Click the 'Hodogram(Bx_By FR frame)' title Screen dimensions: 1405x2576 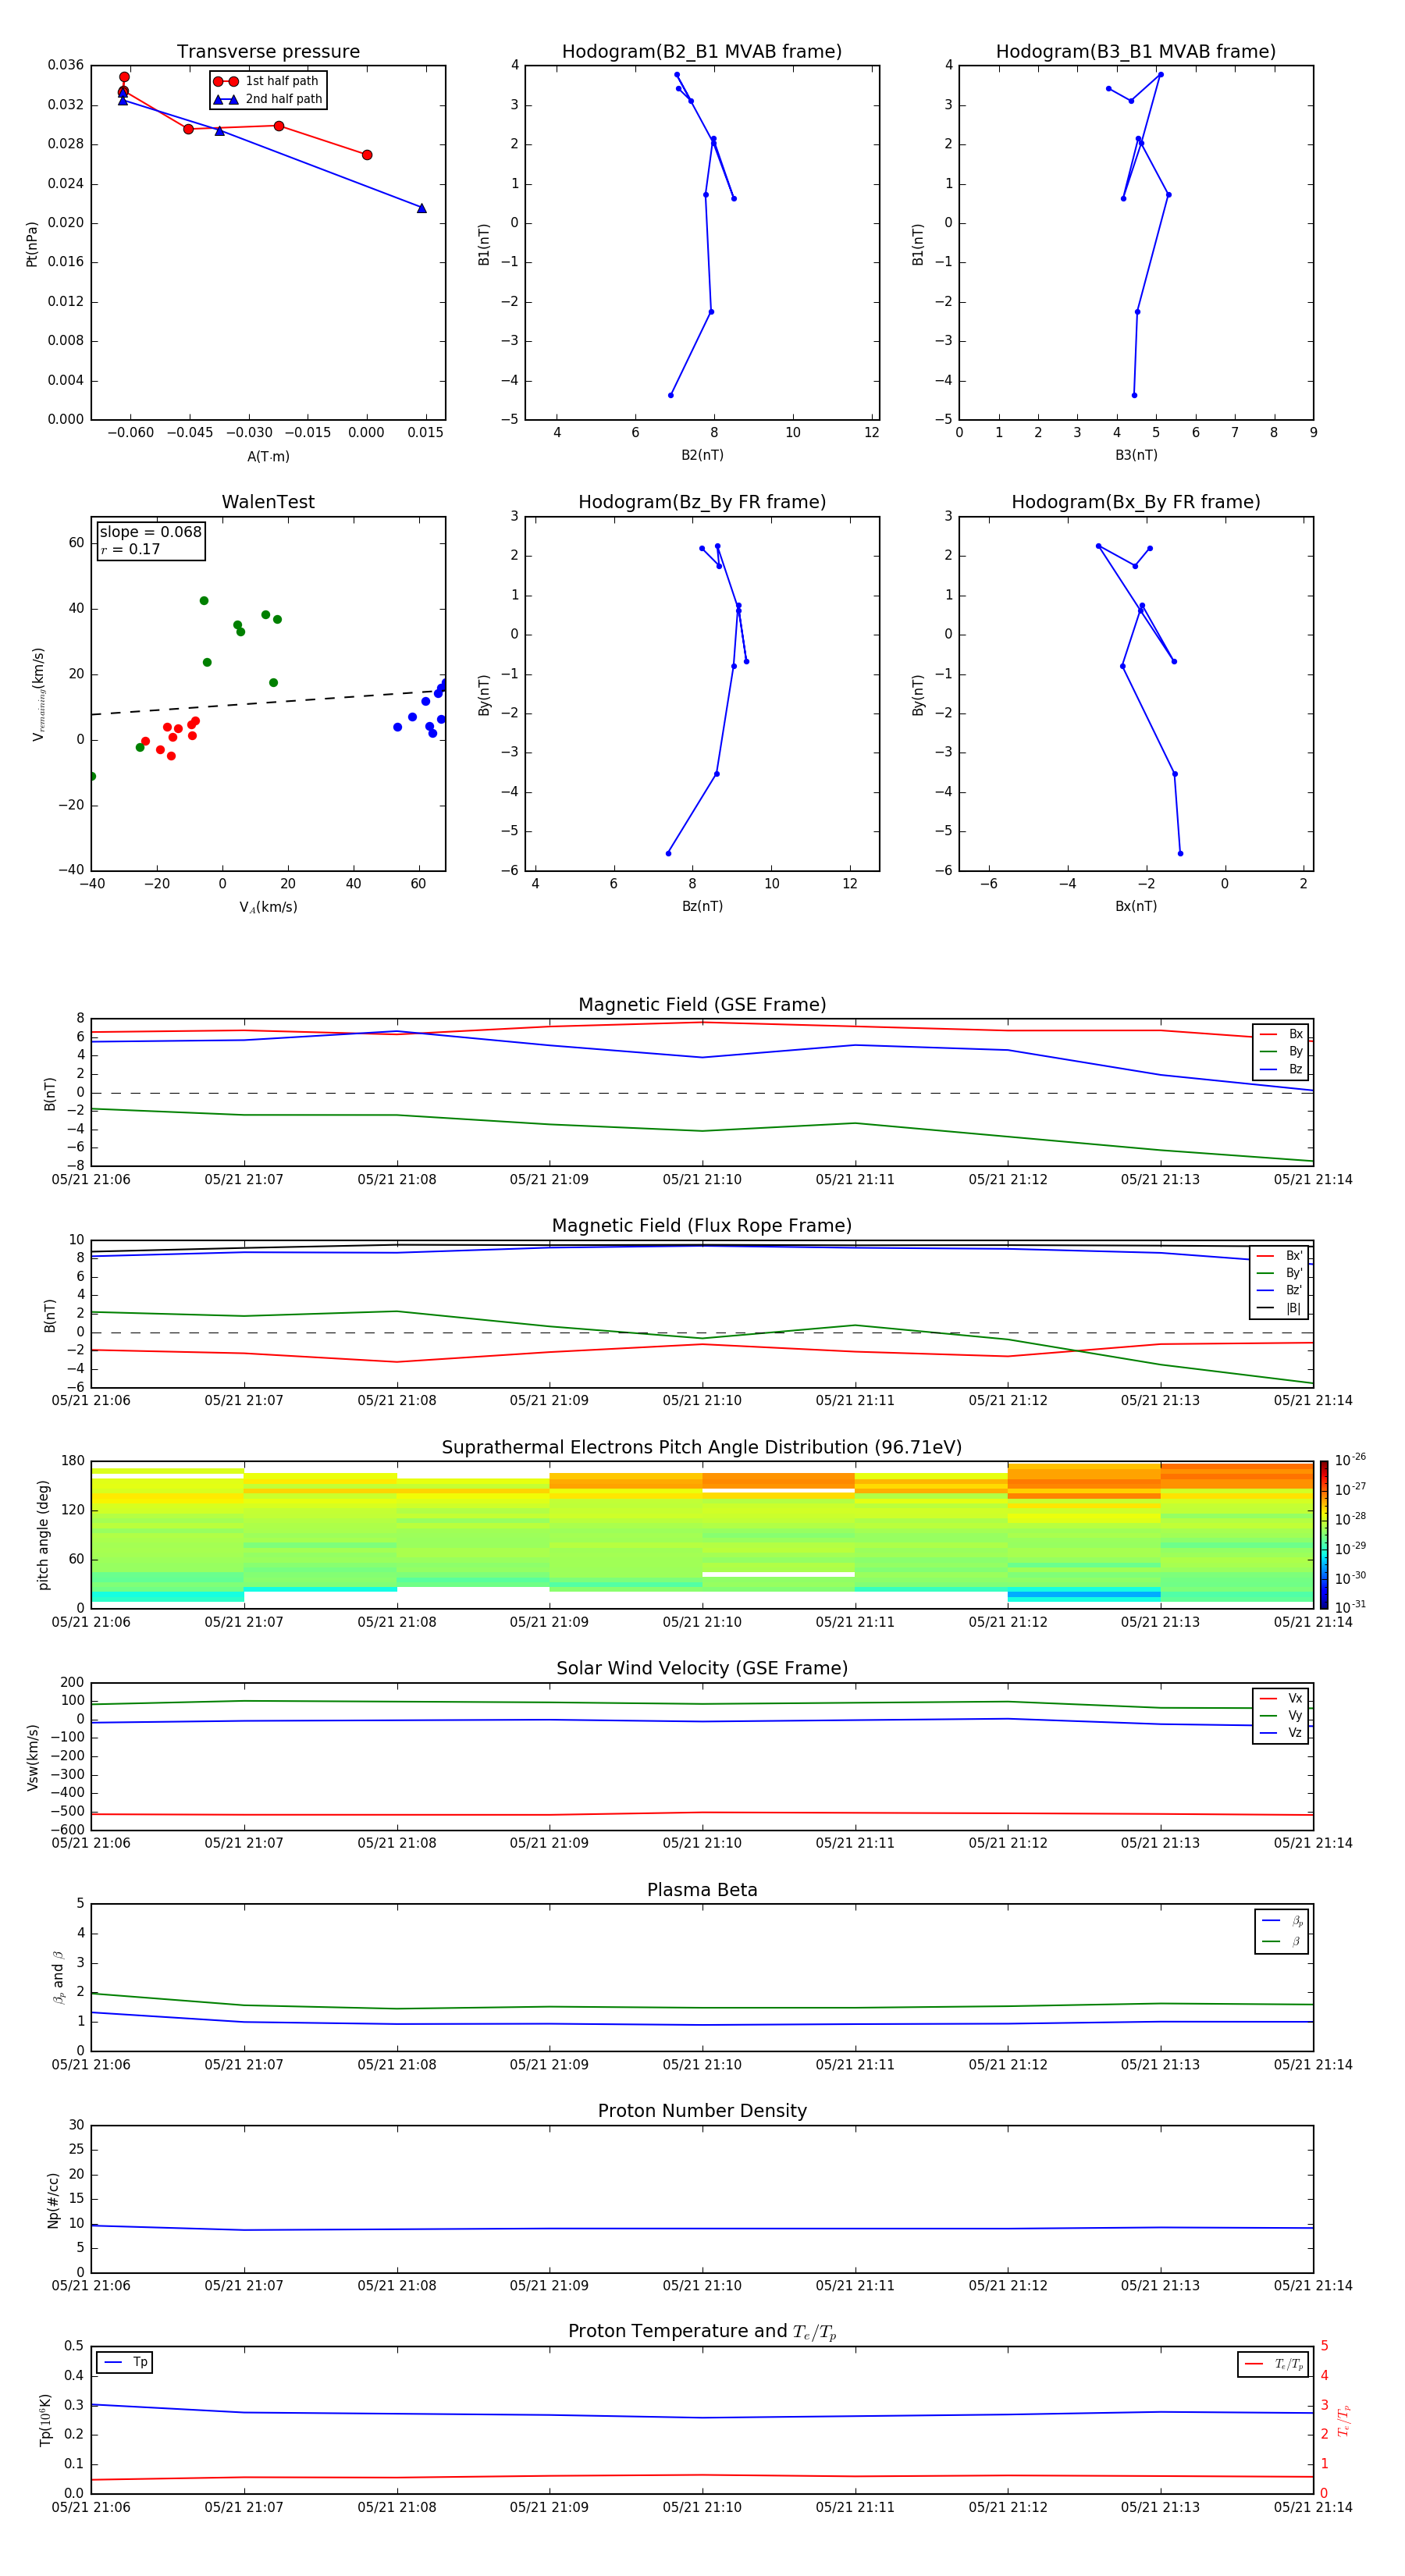coord(1136,502)
